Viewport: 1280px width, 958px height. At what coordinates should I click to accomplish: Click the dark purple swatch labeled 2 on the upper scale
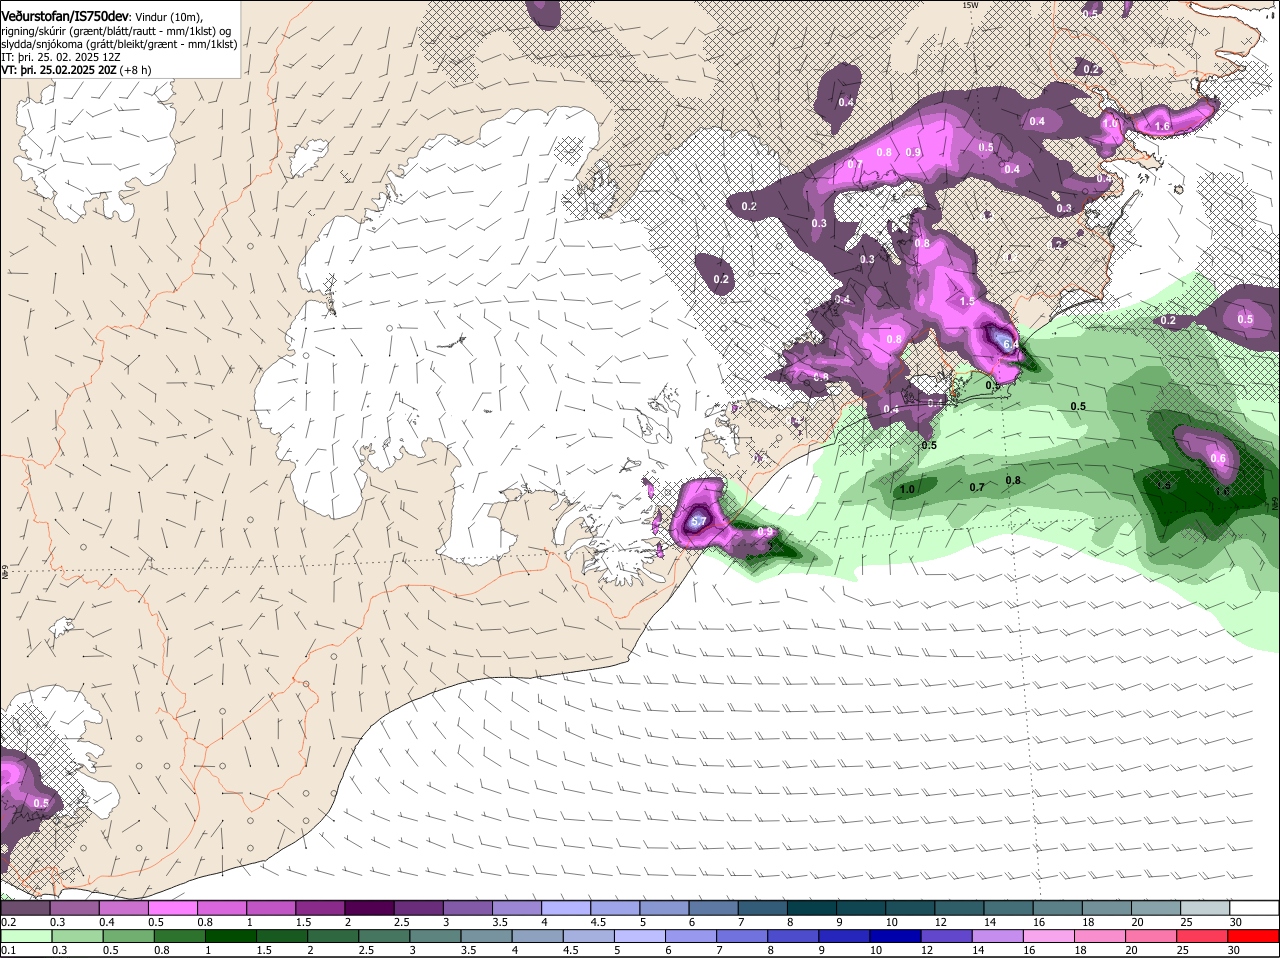[x=370, y=908]
